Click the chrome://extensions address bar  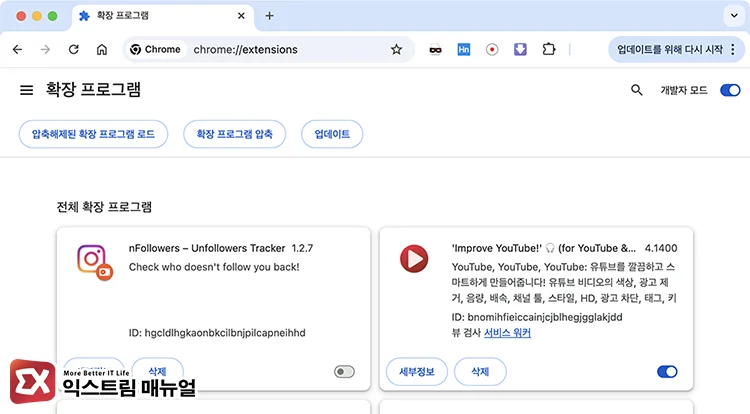coord(268,49)
